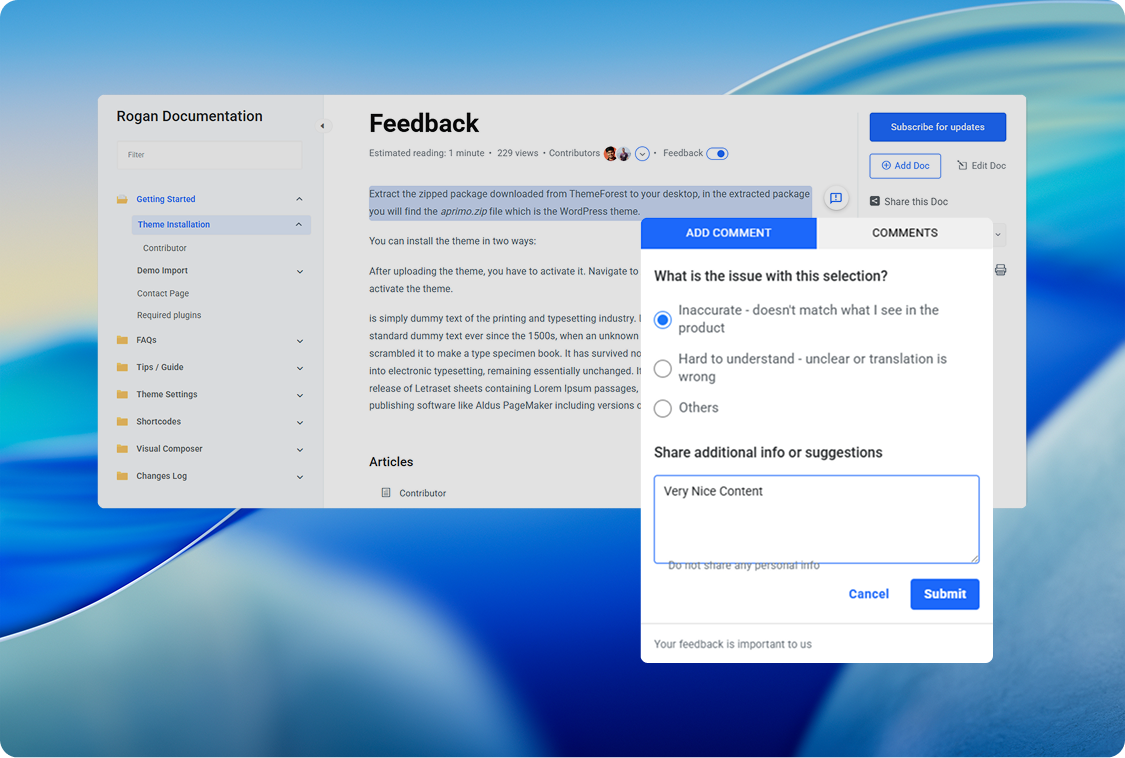Click the Share this Doc icon
This screenshot has height=758, width=1125.
[875, 201]
